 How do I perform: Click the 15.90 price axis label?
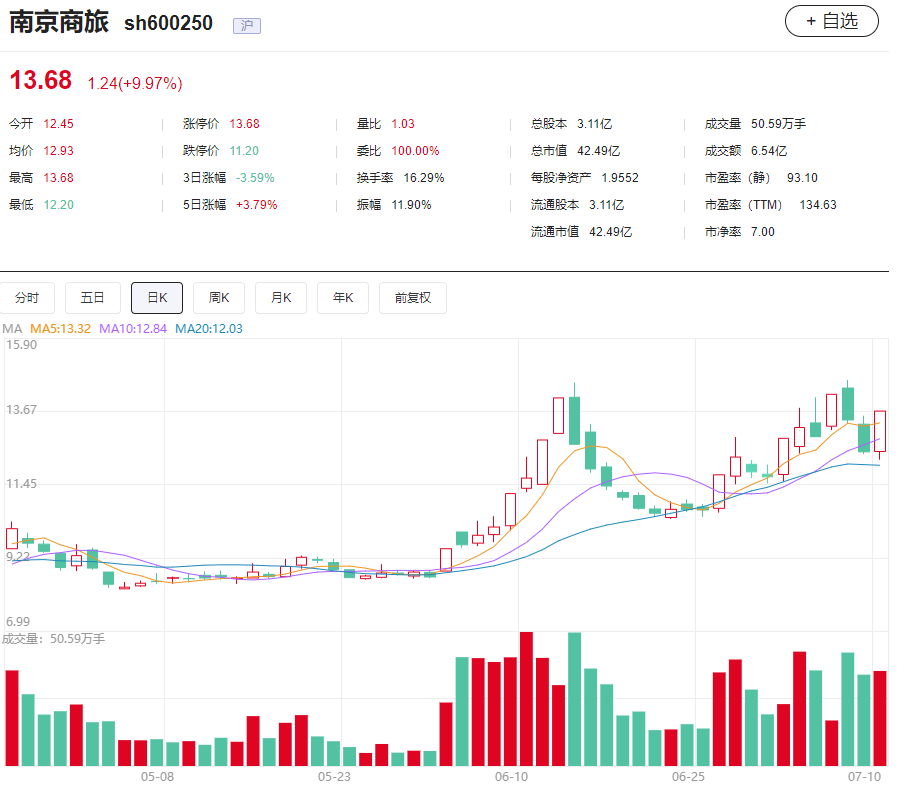[x=21, y=344]
